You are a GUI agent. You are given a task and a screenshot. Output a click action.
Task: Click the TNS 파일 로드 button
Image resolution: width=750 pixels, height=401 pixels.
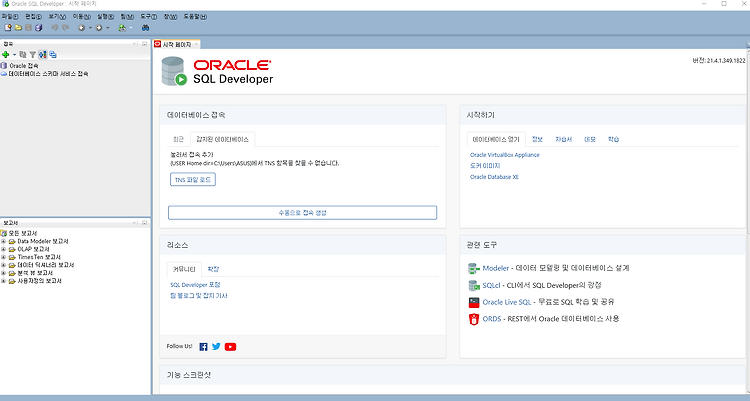pos(193,179)
